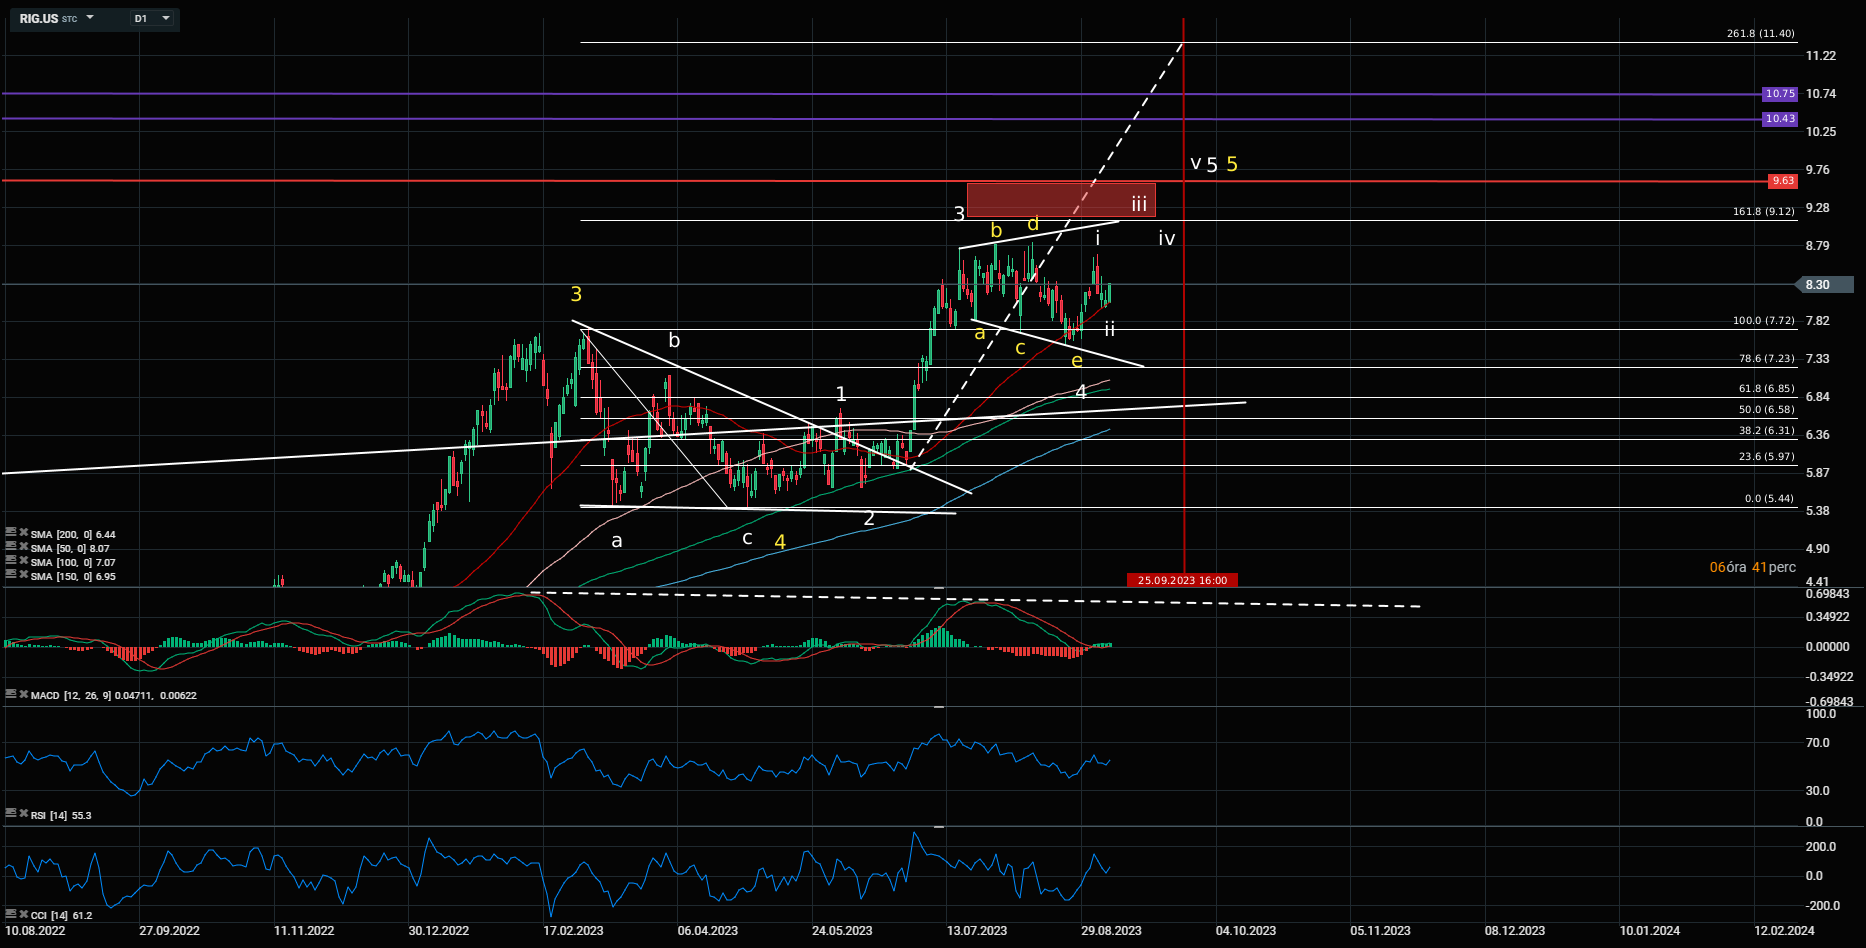
Task: Open settings icon for SMA 100 indicator
Action: point(10,562)
